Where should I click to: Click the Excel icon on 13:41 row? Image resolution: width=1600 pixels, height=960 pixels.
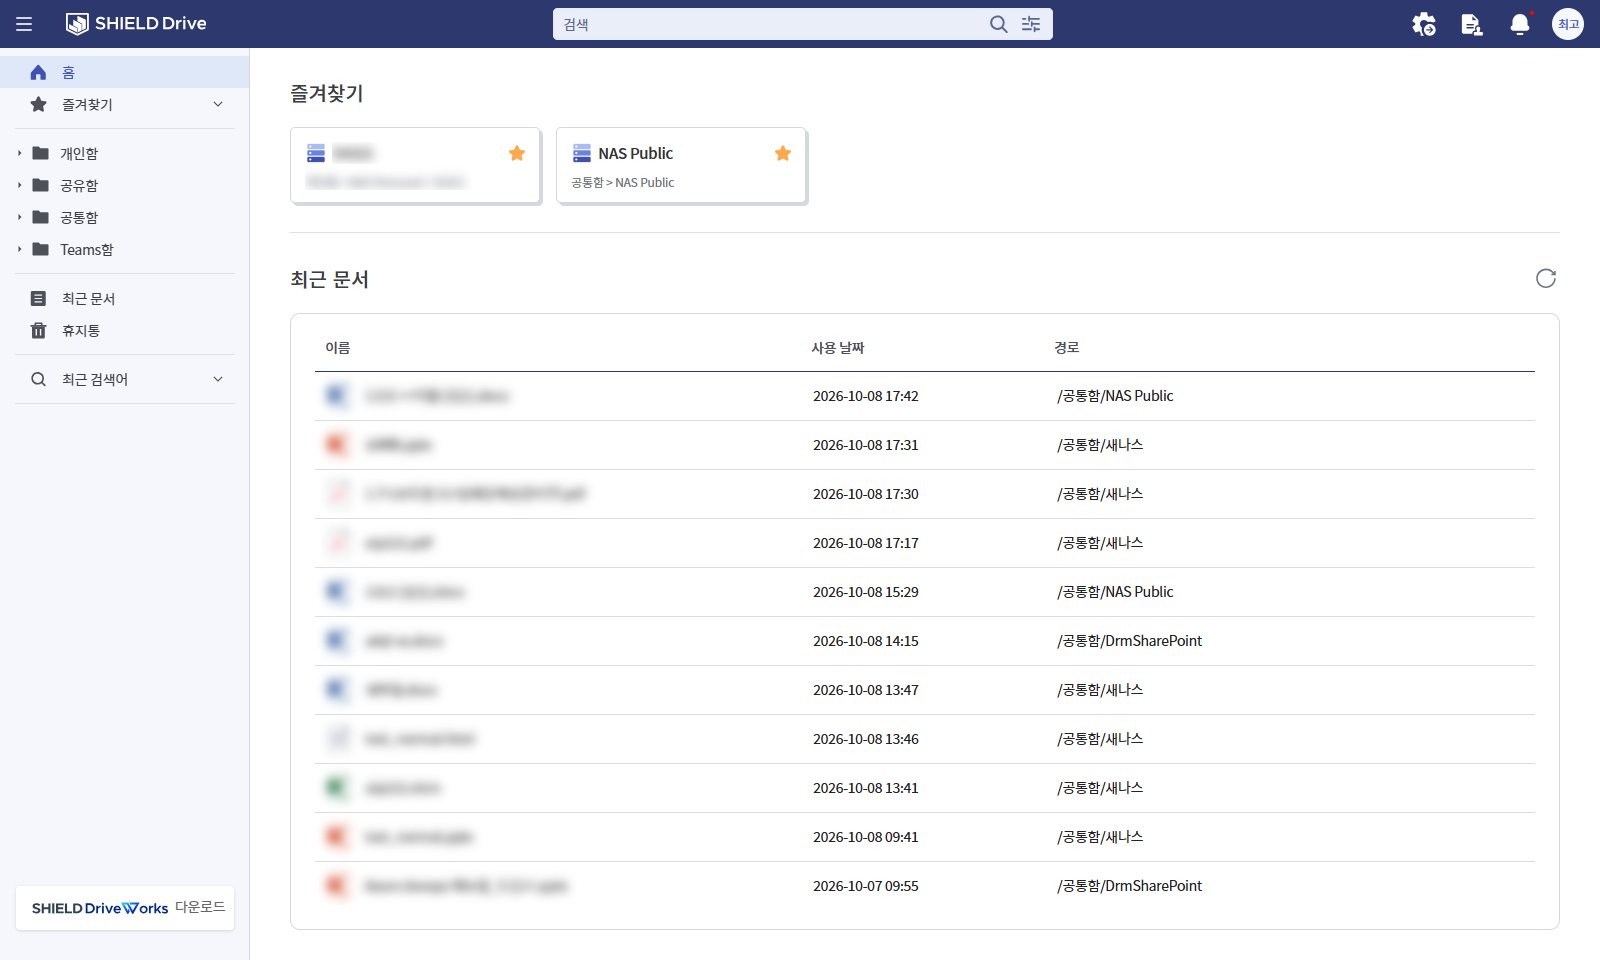pyautogui.click(x=337, y=788)
